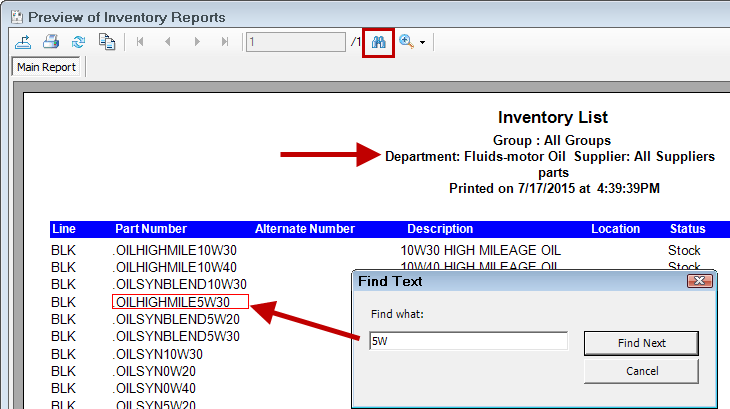This screenshot has height=409, width=730.
Task: Click the Find what text field
Action: [x=468, y=342]
